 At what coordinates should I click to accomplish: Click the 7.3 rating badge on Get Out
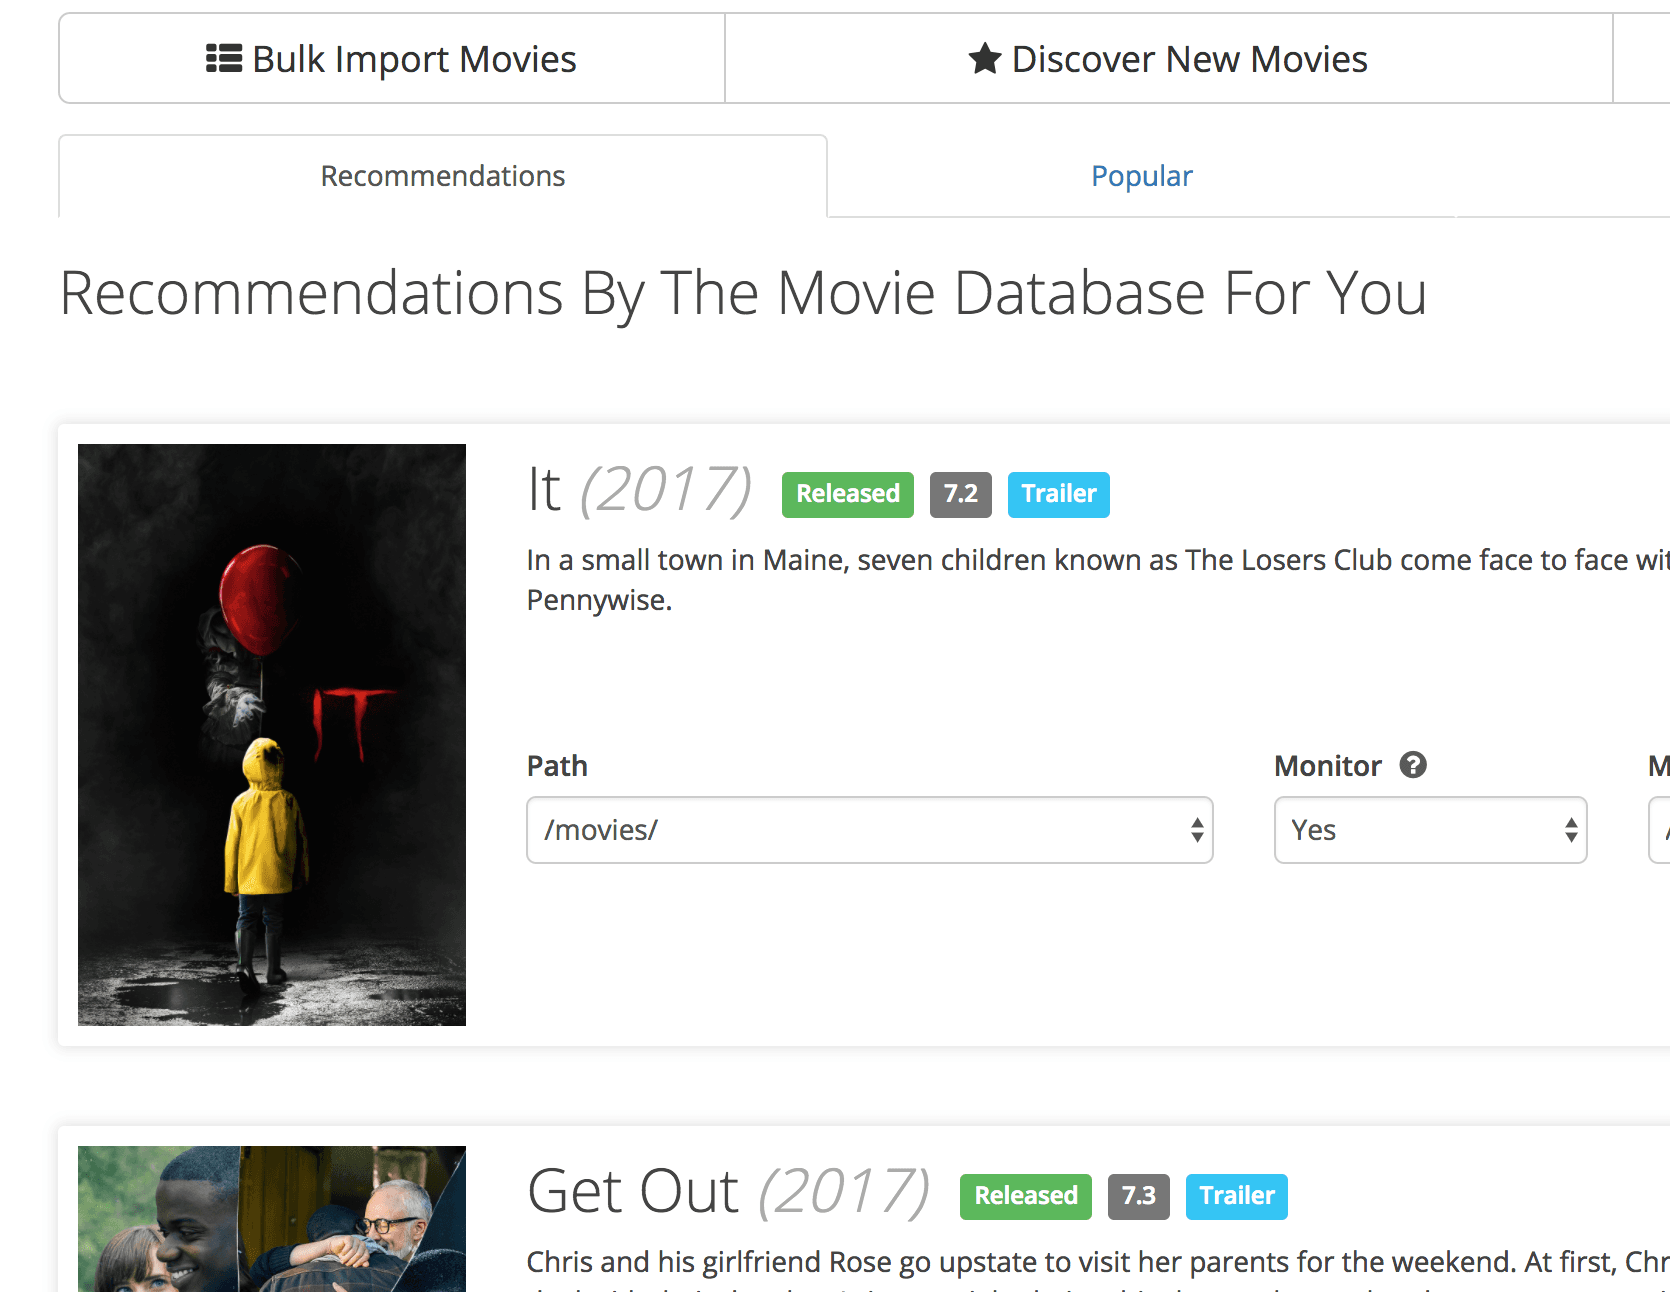click(x=1138, y=1196)
